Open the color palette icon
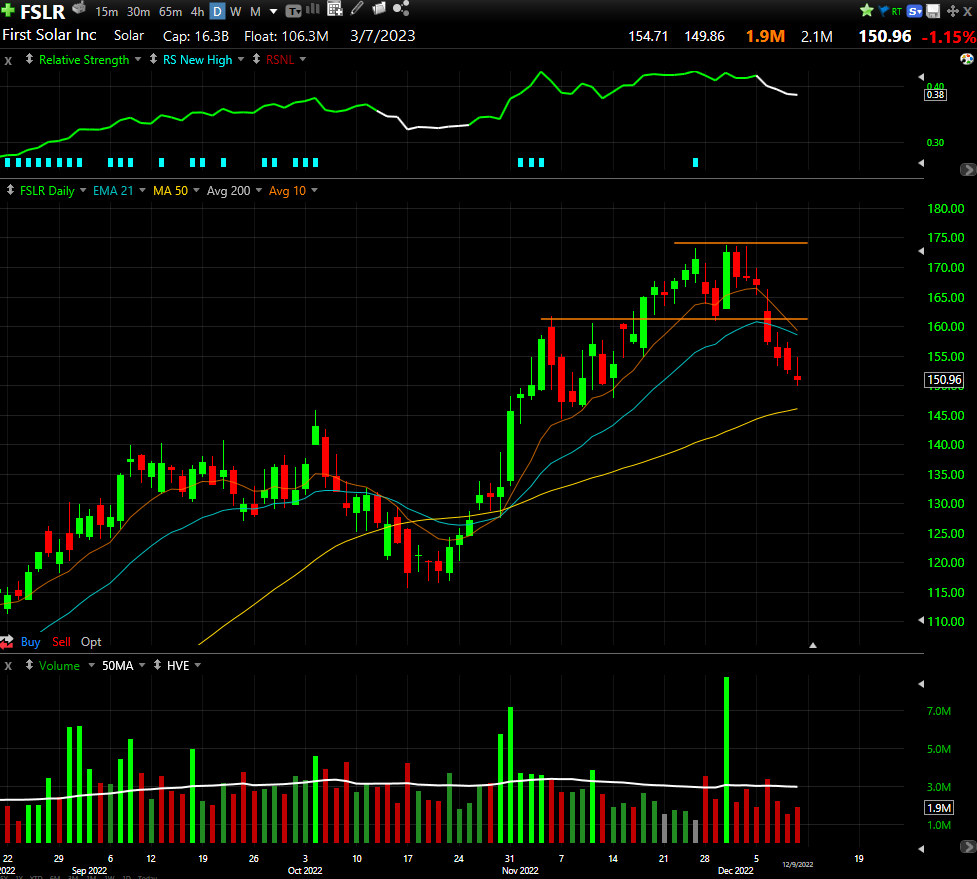 click(966, 59)
